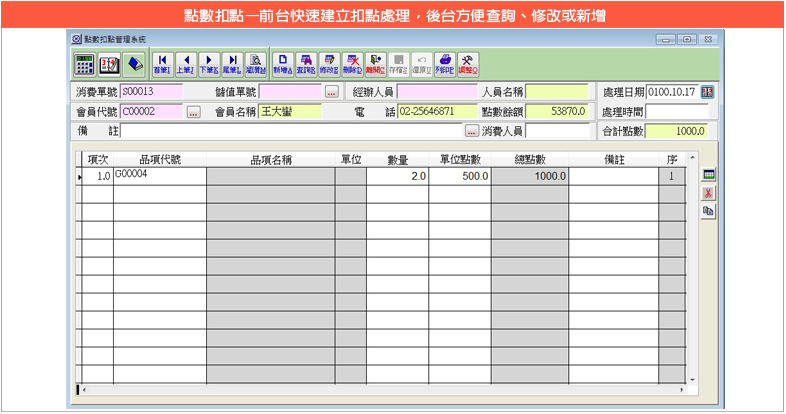
Task: Click the 新增 (add new) toolbar button
Action: [x=283, y=64]
